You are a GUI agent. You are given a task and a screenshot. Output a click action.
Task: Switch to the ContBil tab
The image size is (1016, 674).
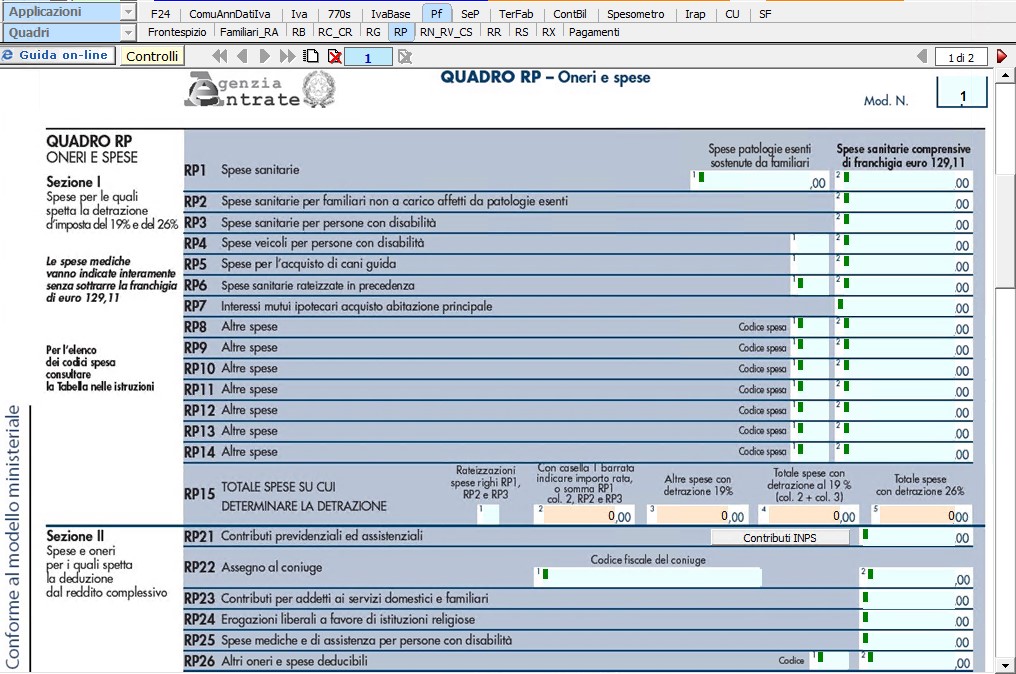click(570, 14)
